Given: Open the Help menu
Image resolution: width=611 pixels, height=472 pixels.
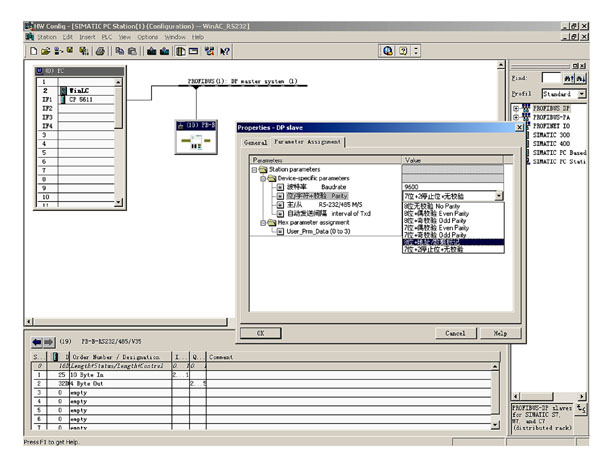Looking at the screenshot, I should point(198,37).
